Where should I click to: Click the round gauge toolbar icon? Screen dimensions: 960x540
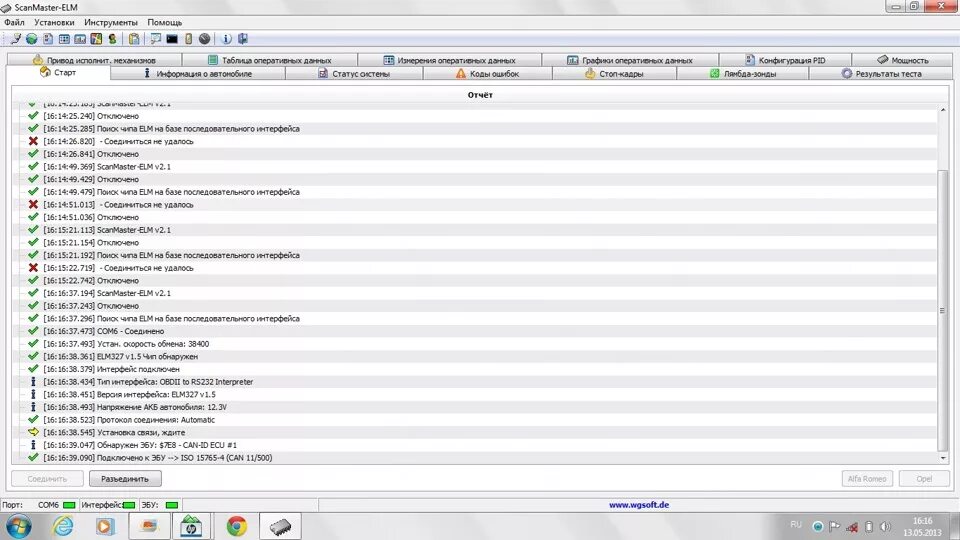[x=204, y=39]
